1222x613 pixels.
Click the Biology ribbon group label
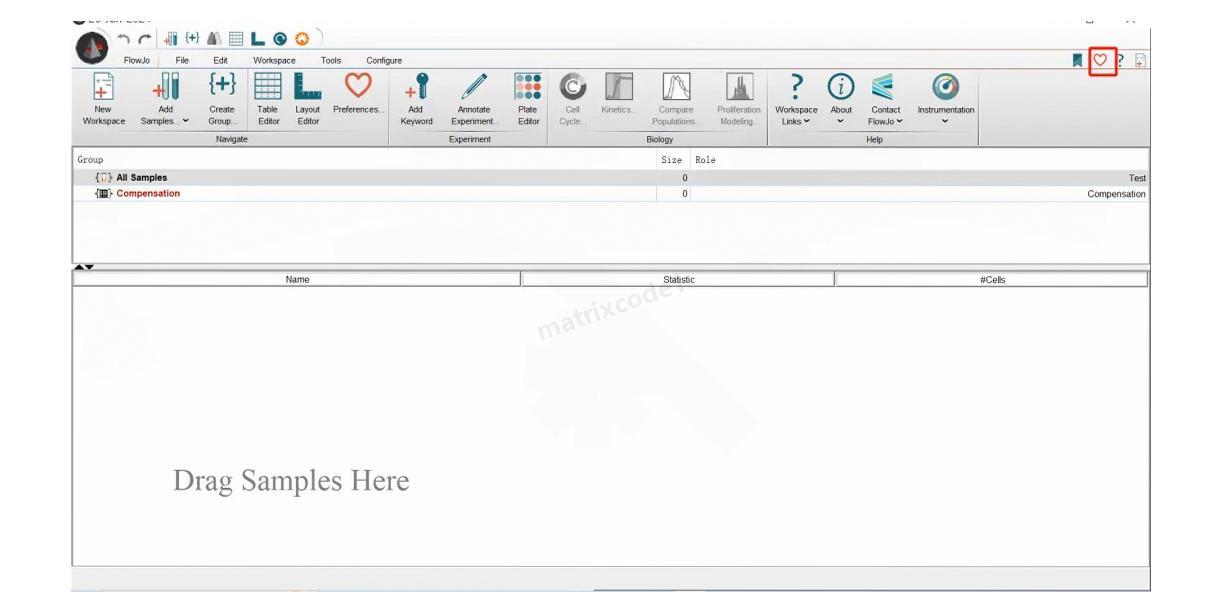659,139
